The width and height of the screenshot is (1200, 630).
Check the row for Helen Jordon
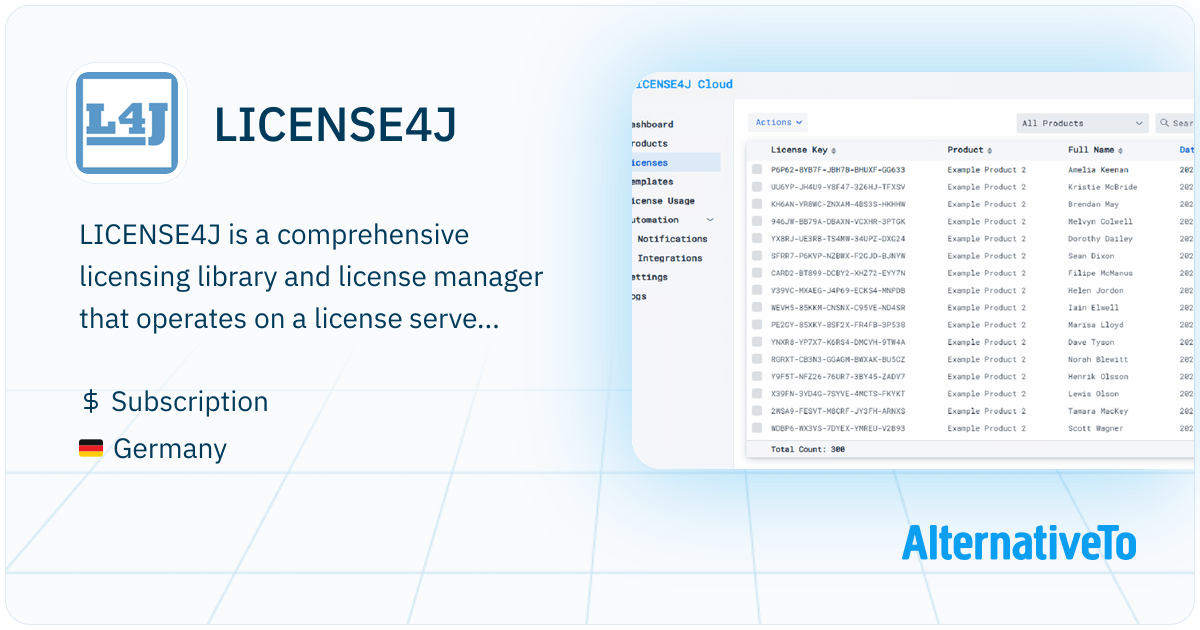coord(757,290)
